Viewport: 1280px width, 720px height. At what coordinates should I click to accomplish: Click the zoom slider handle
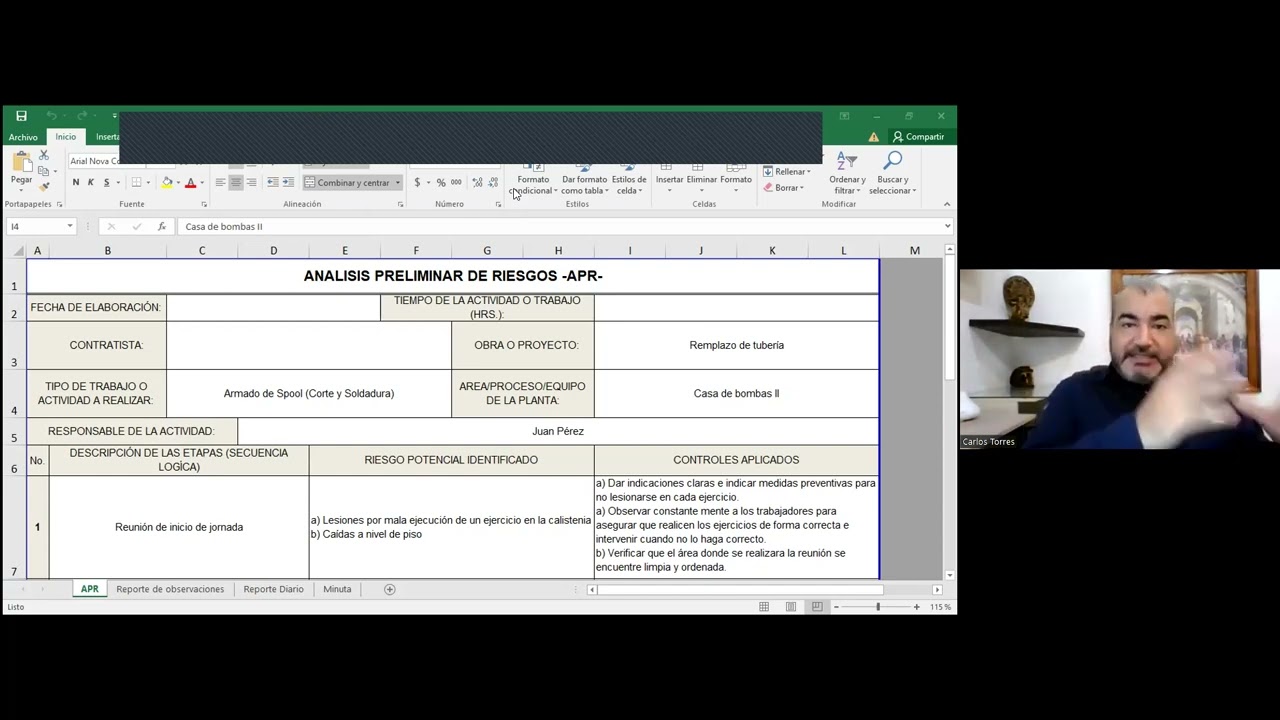pos(878,607)
